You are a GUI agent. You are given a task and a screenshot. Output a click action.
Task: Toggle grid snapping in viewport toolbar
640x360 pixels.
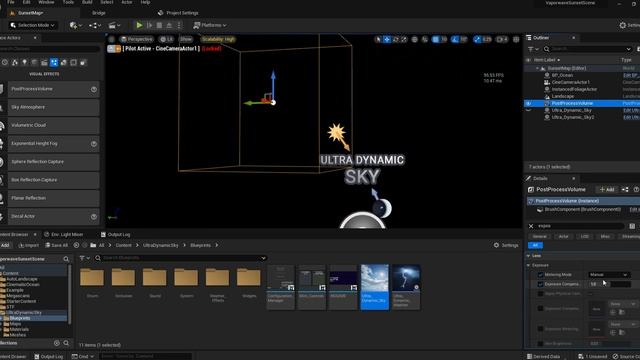pyautogui.click(x=436, y=39)
